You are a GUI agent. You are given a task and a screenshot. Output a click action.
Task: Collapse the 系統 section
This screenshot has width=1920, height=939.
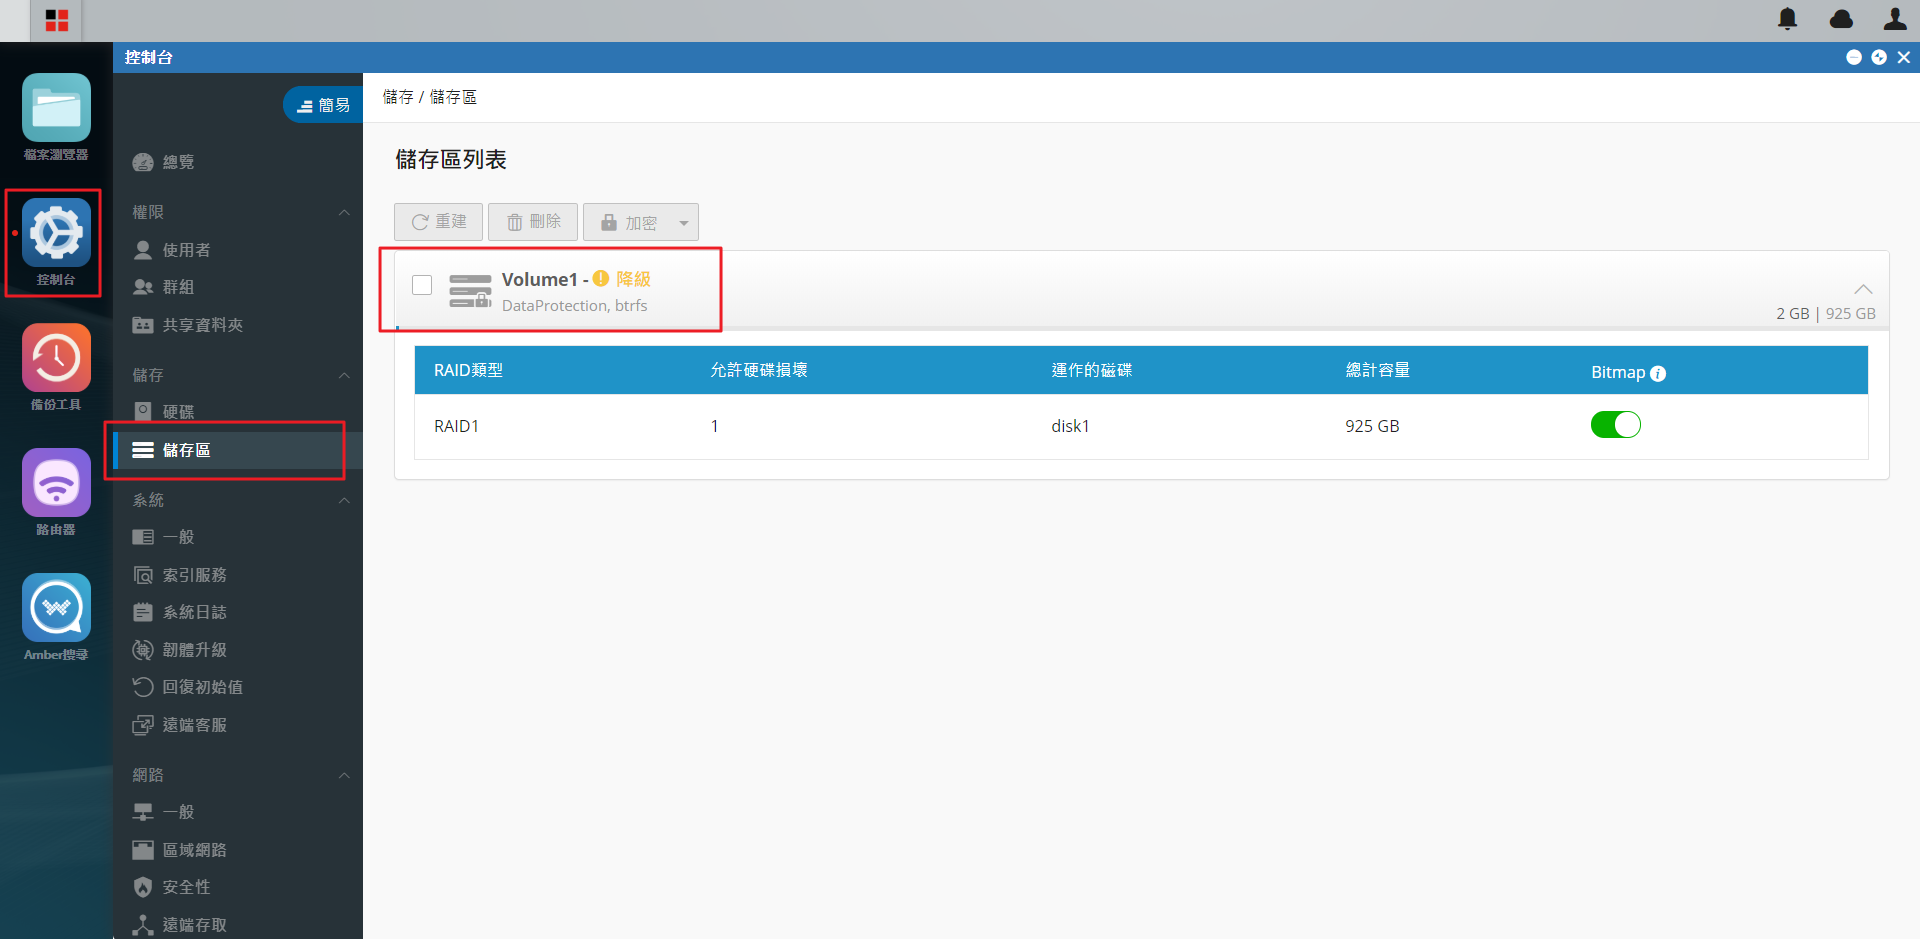(x=344, y=500)
